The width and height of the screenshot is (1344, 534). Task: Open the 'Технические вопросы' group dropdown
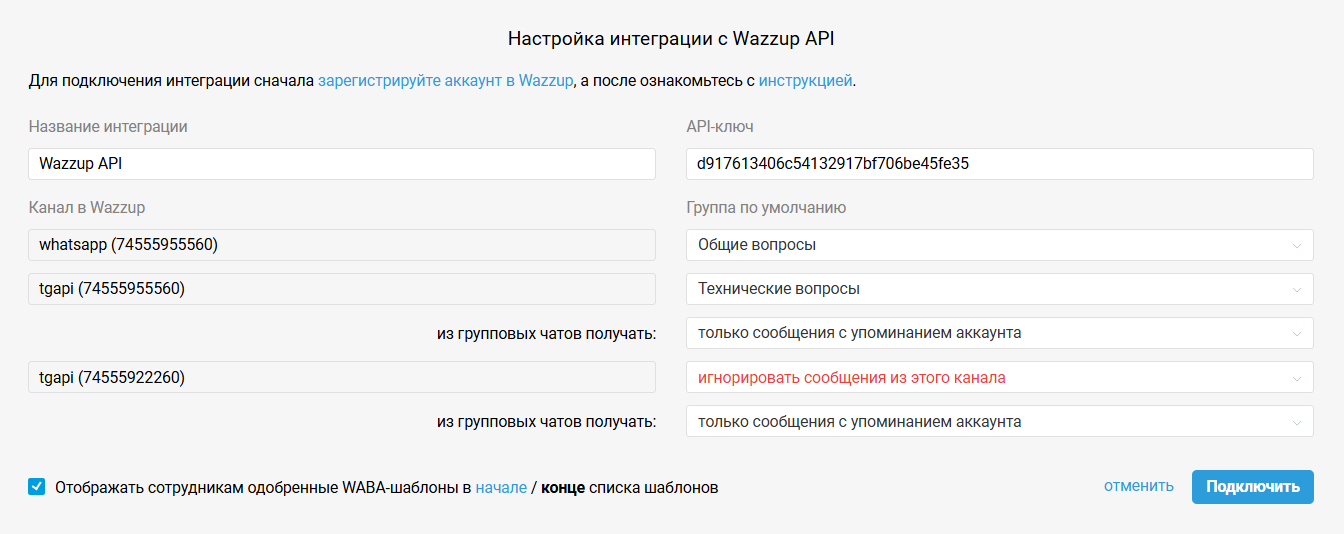click(x=1000, y=289)
